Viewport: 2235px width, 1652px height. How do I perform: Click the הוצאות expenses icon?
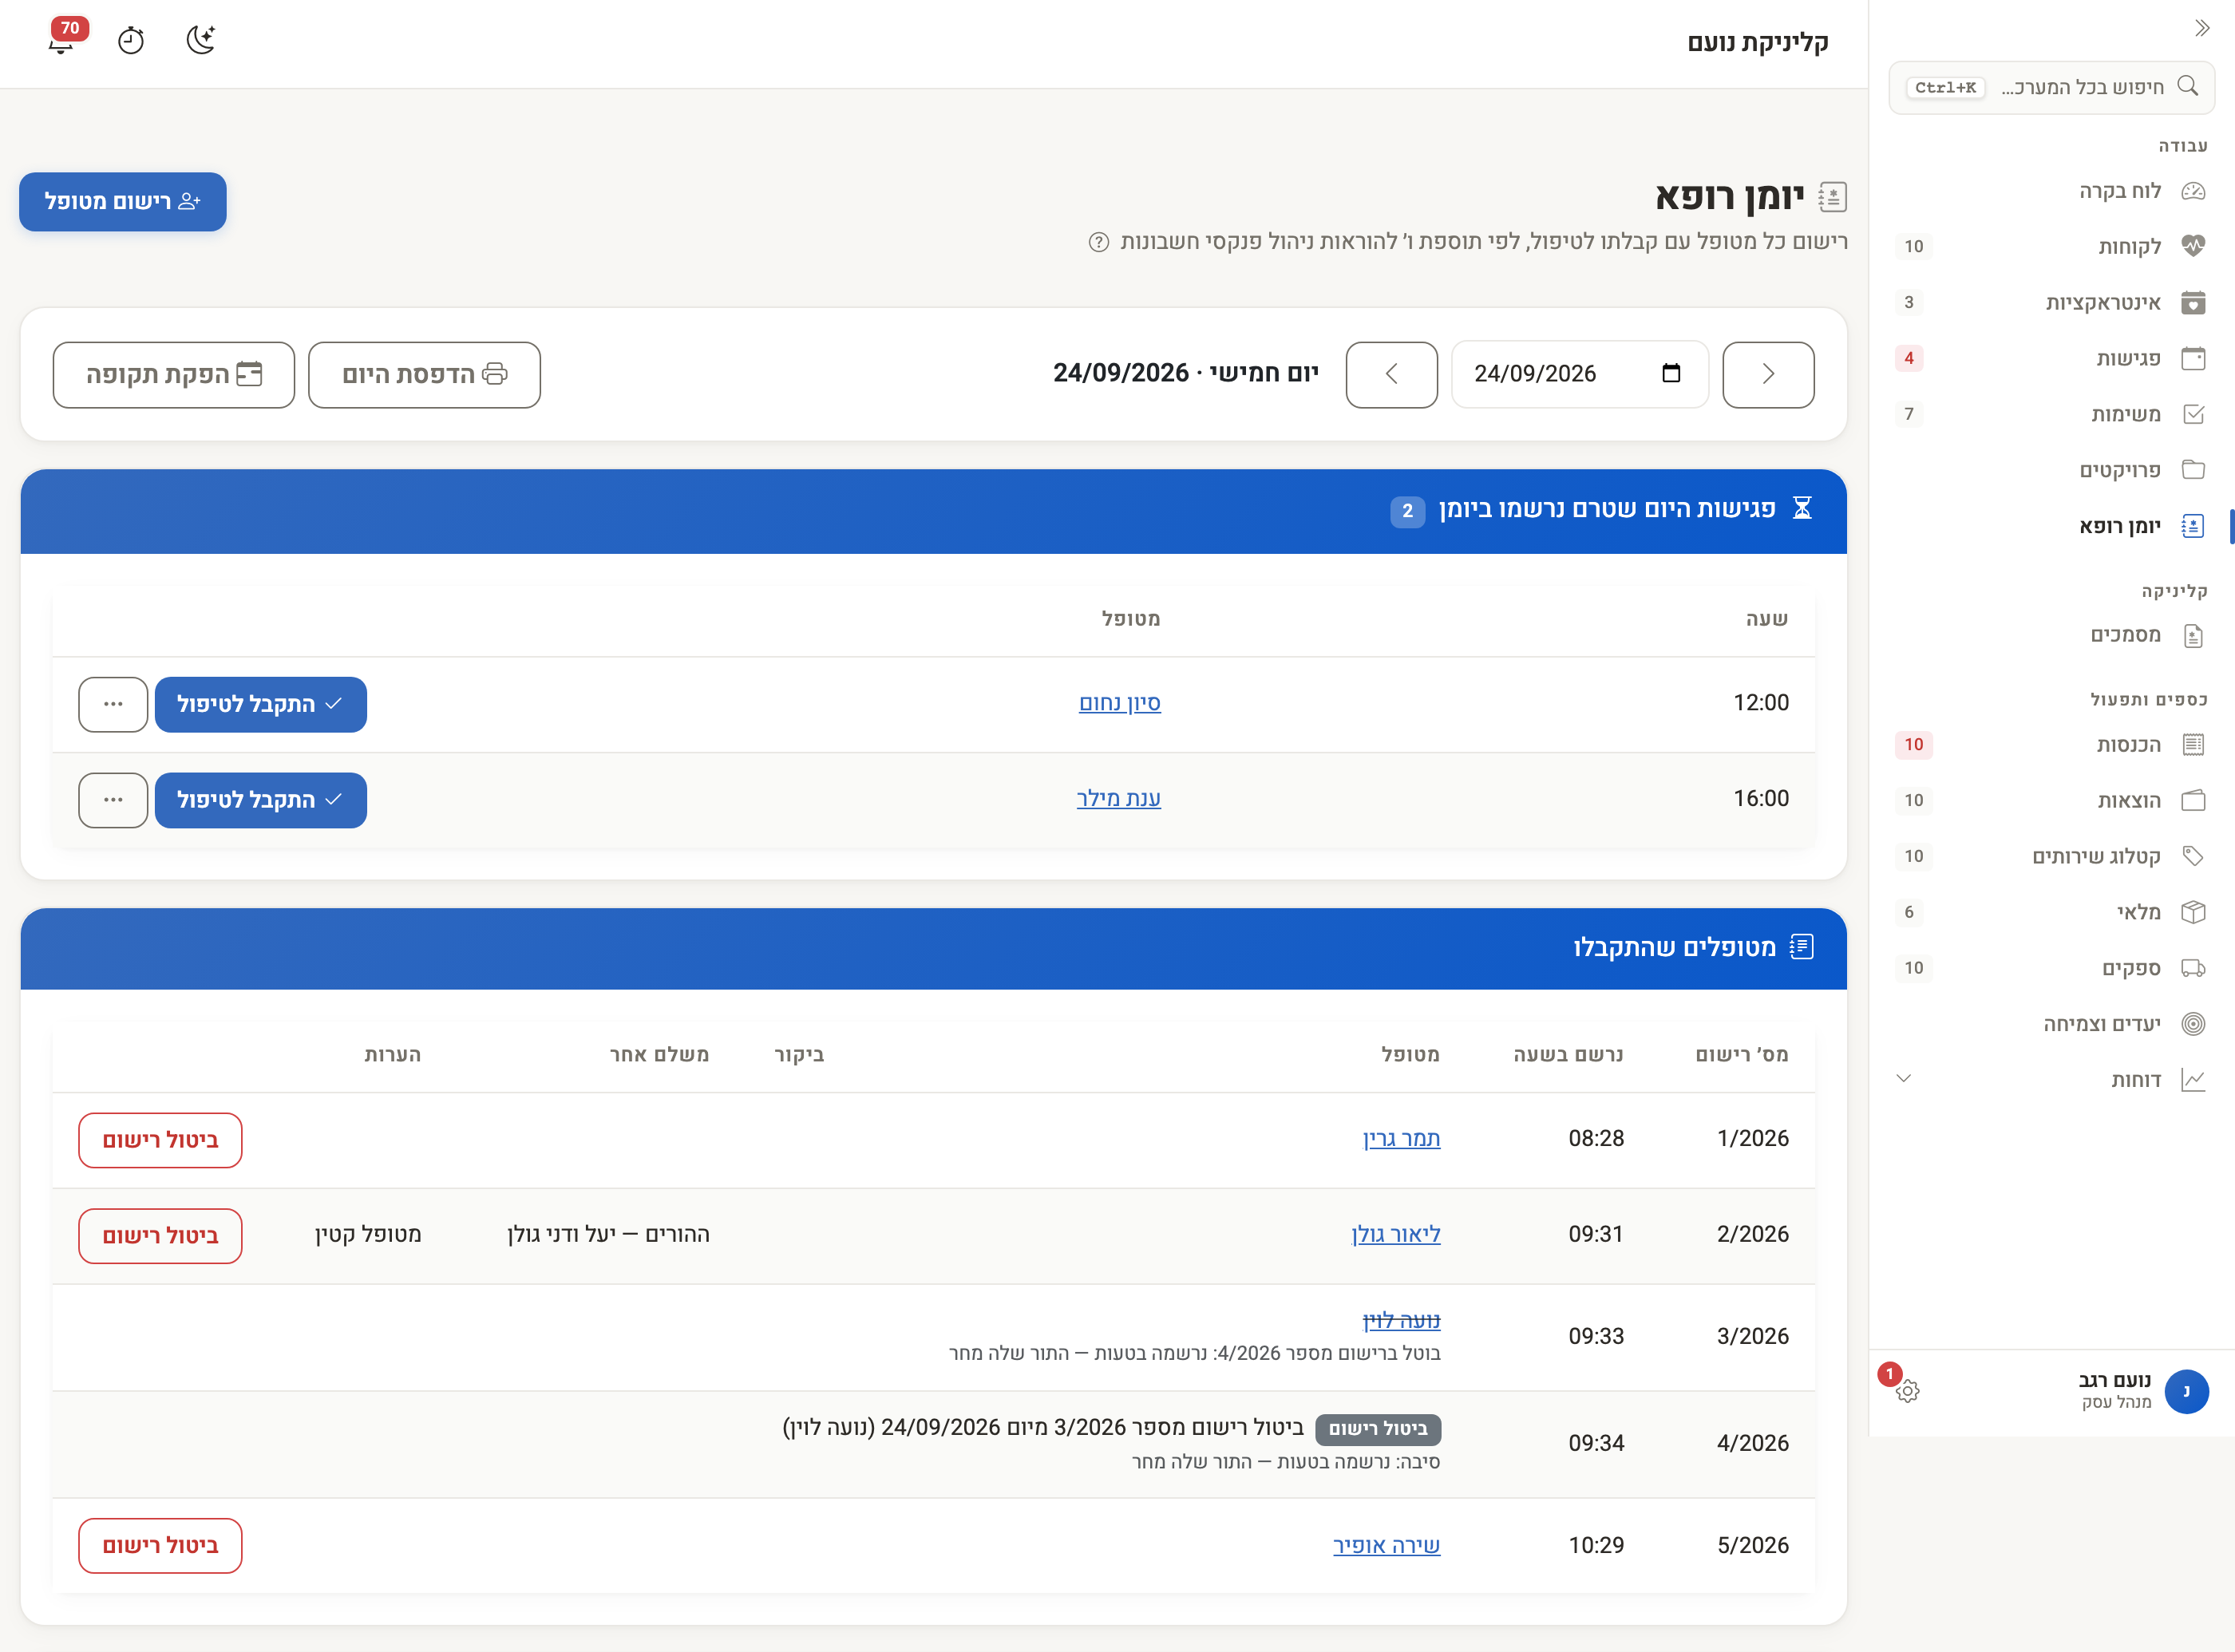[2193, 800]
